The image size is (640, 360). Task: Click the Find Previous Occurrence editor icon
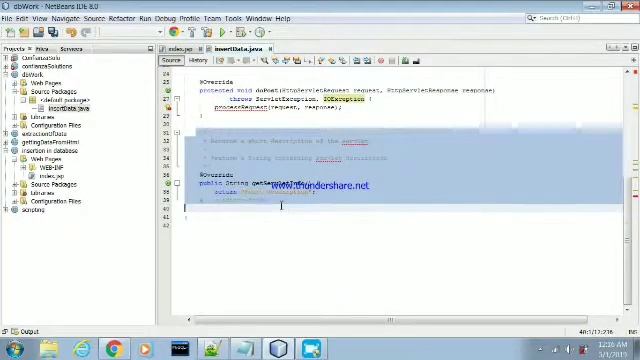point(276,61)
